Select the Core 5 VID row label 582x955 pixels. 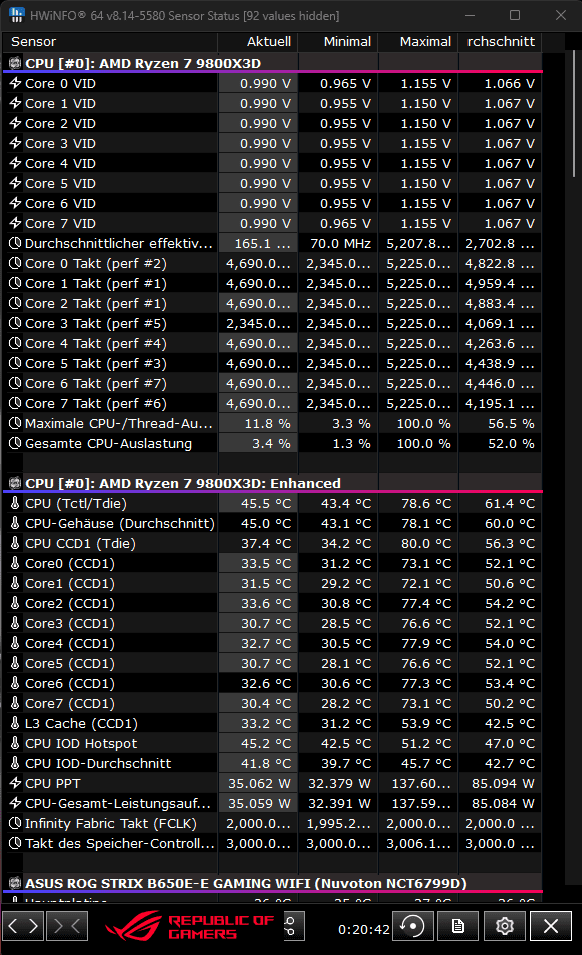click(60, 183)
